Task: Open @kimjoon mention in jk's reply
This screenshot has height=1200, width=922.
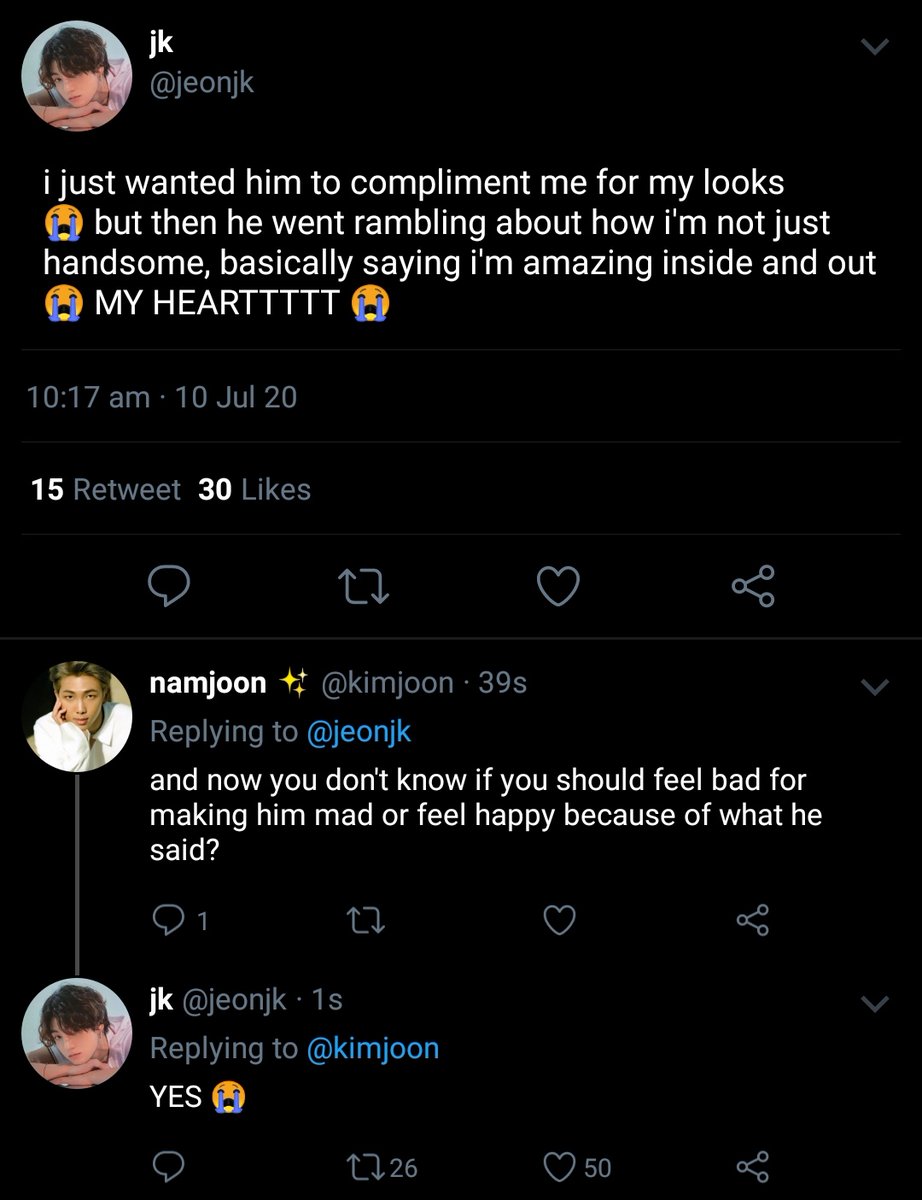Action: tap(372, 1048)
